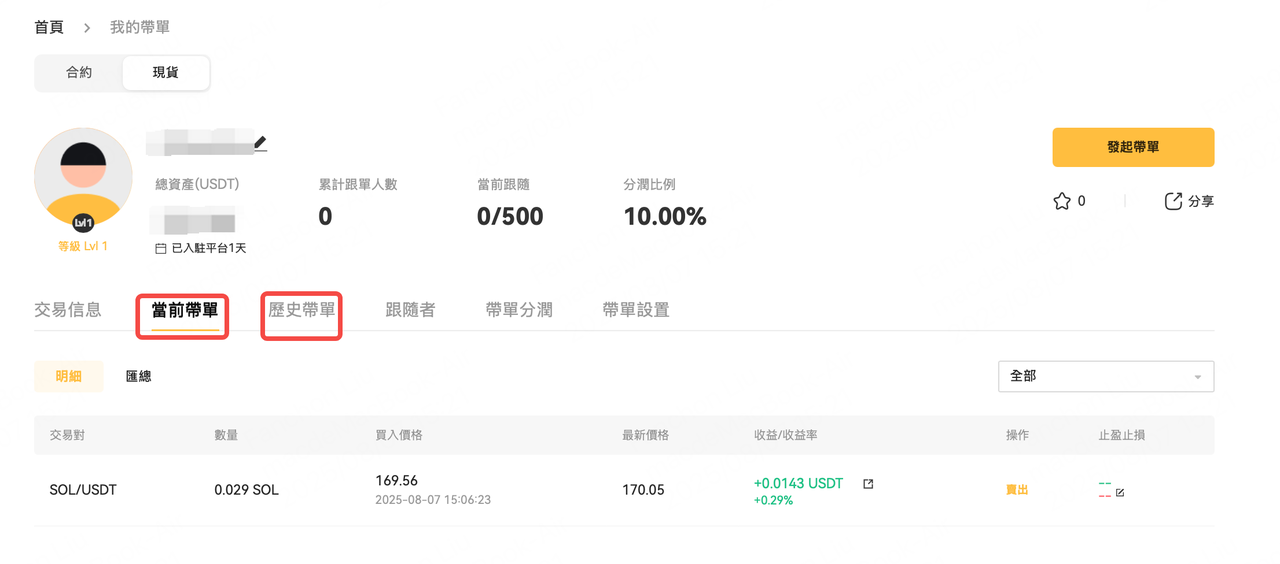Click the 發起帶單 button
This screenshot has width=1280, height=564.
(1133, 147)
